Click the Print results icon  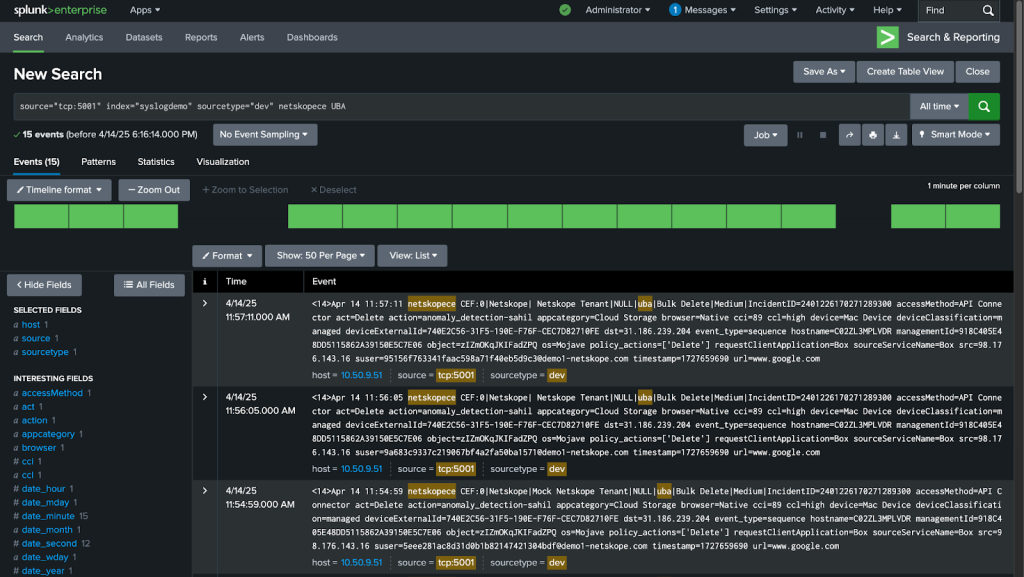(x=872, y=135)
